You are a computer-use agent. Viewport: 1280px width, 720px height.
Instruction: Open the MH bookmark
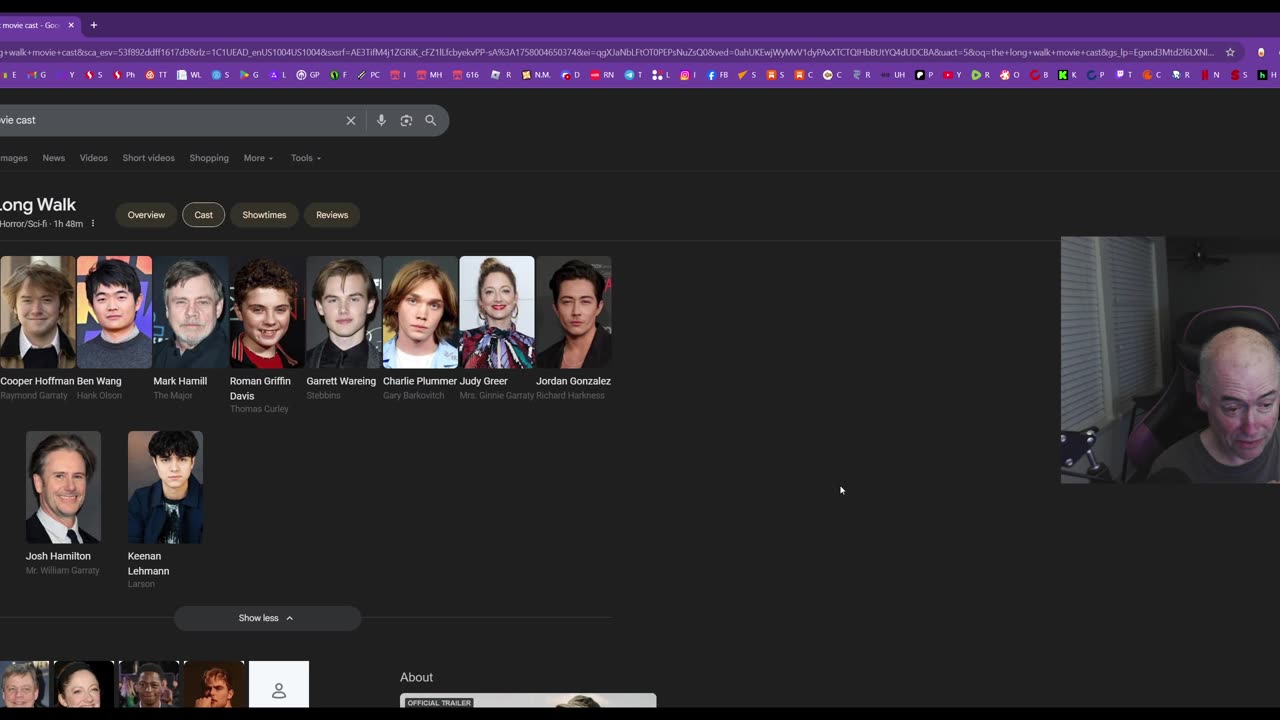(429, 75)
